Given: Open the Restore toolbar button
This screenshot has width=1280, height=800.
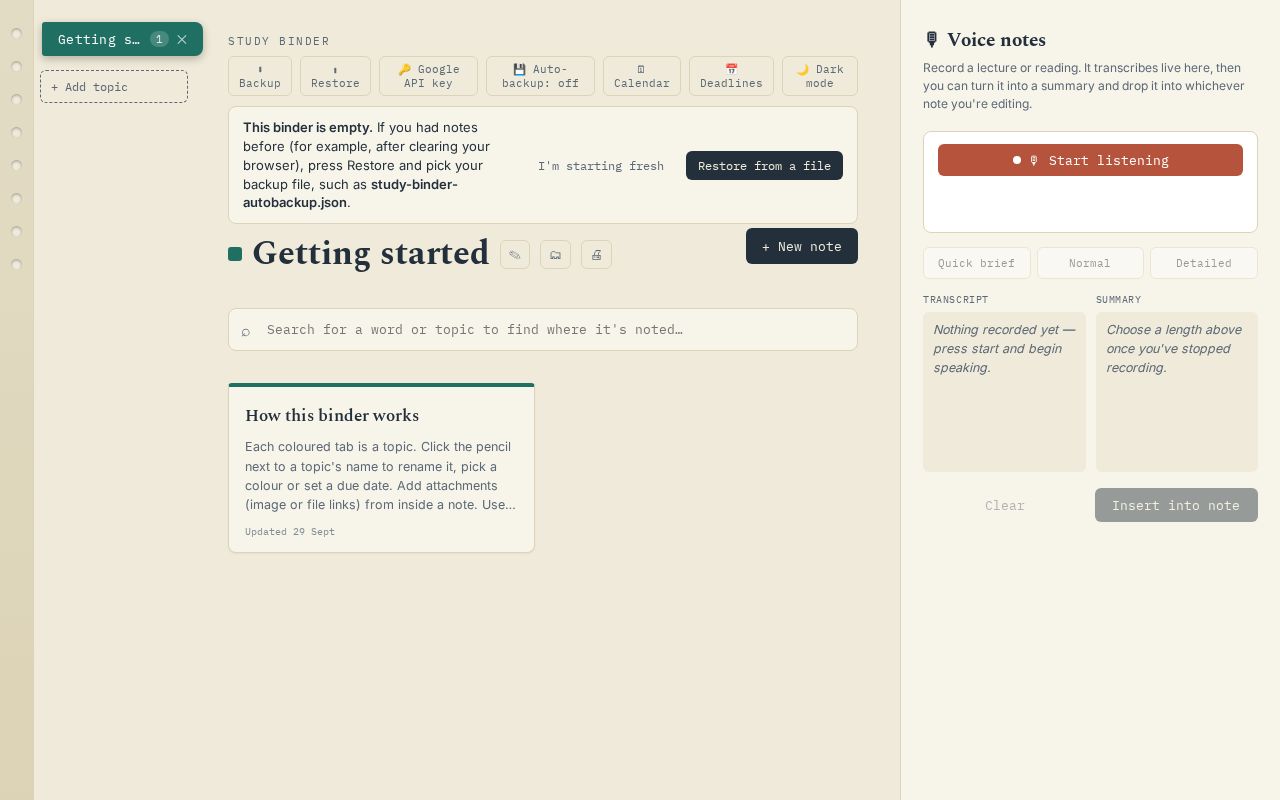Looking at the screenshot, I should (x=335, y=76).
